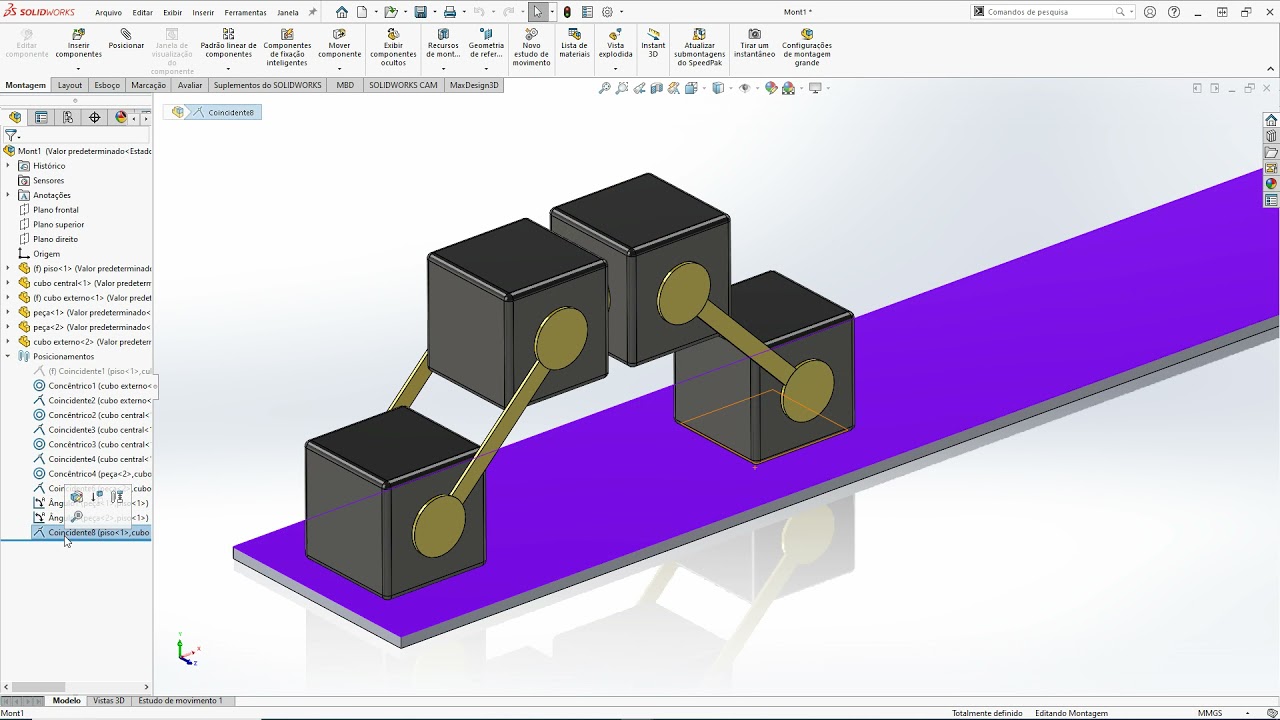
Task: Click the Print icon in the quick toolbar
Action: pyautogui.click(x=450, y=12)
